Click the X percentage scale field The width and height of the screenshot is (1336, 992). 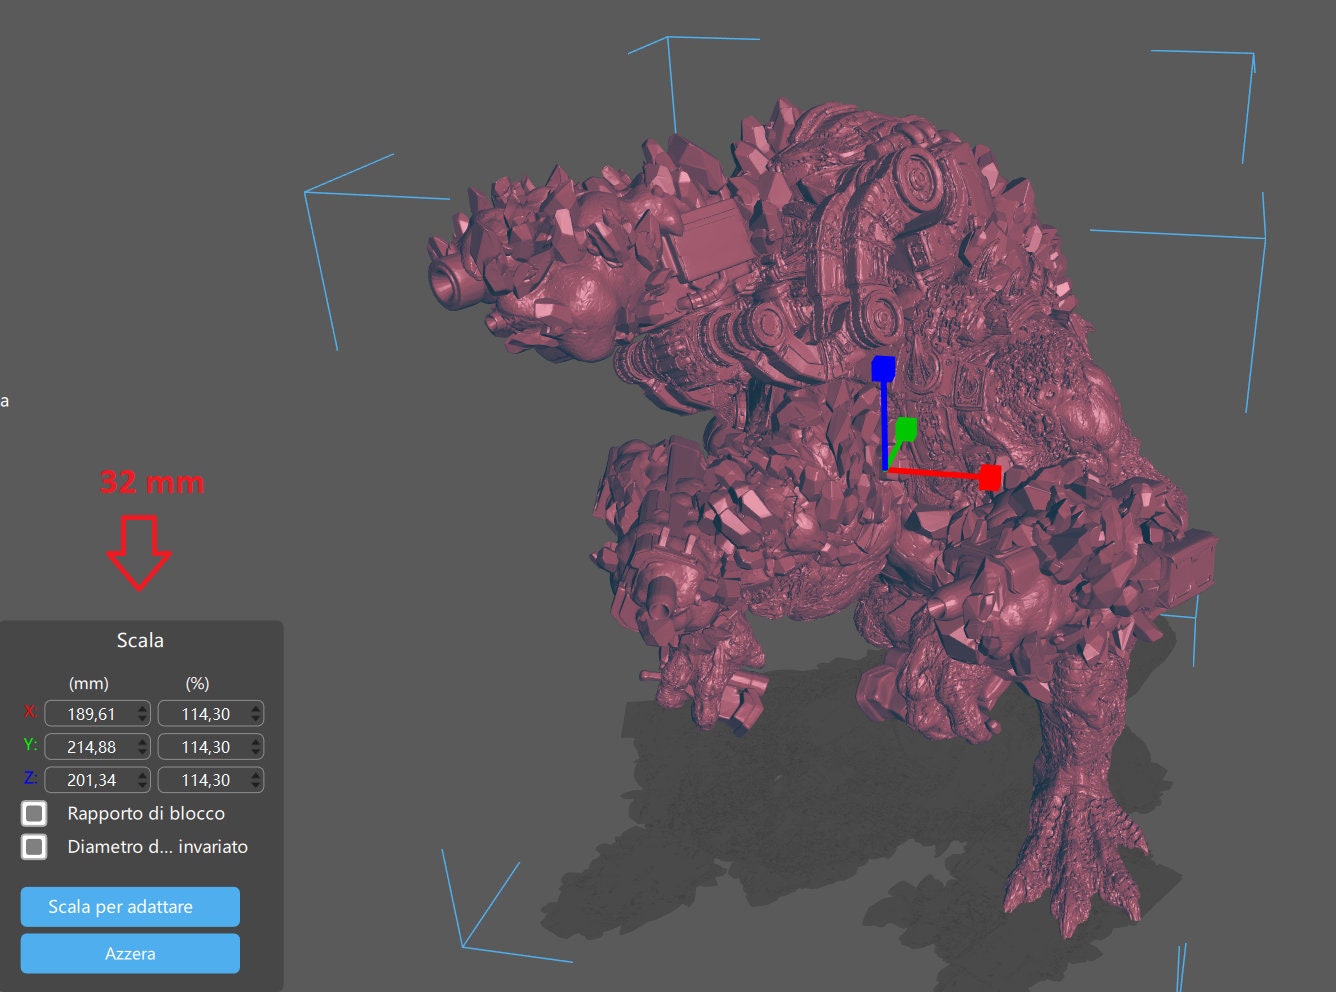[204, 714]
